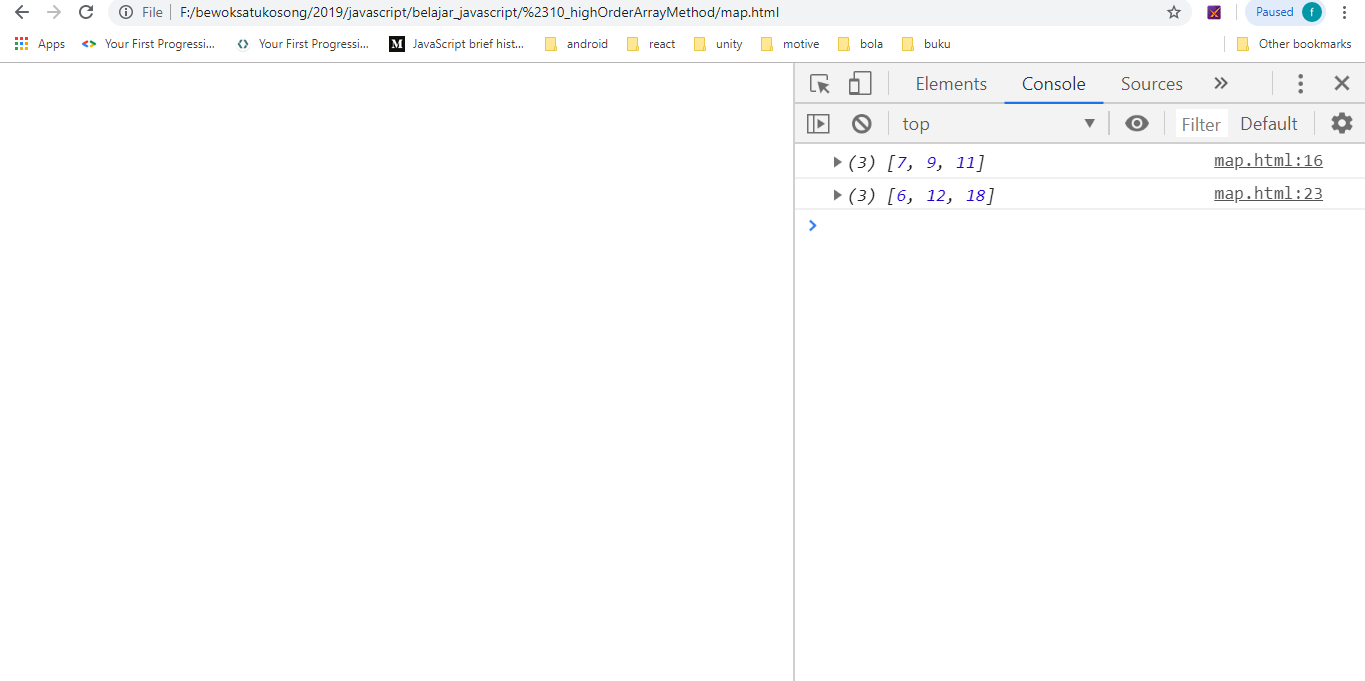Screen dimensions: 1365x681
Task: Open the DevTools three-dot menu
Action: (1300, 84)
